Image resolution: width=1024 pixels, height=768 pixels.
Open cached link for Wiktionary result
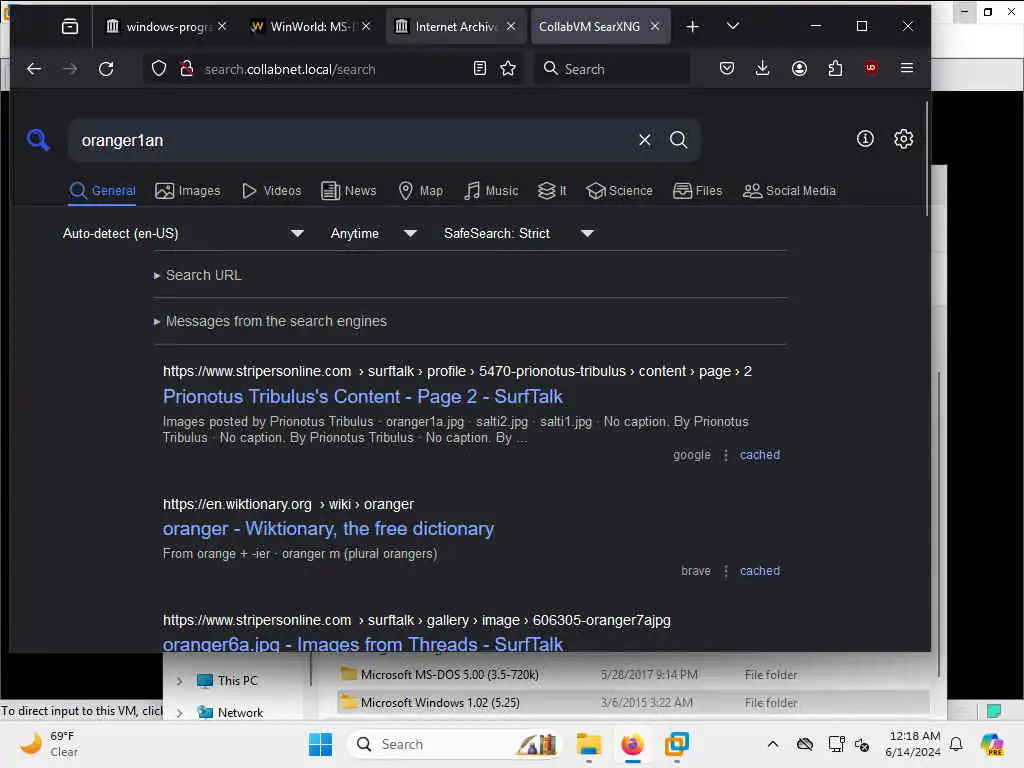(x=760, y=571)
